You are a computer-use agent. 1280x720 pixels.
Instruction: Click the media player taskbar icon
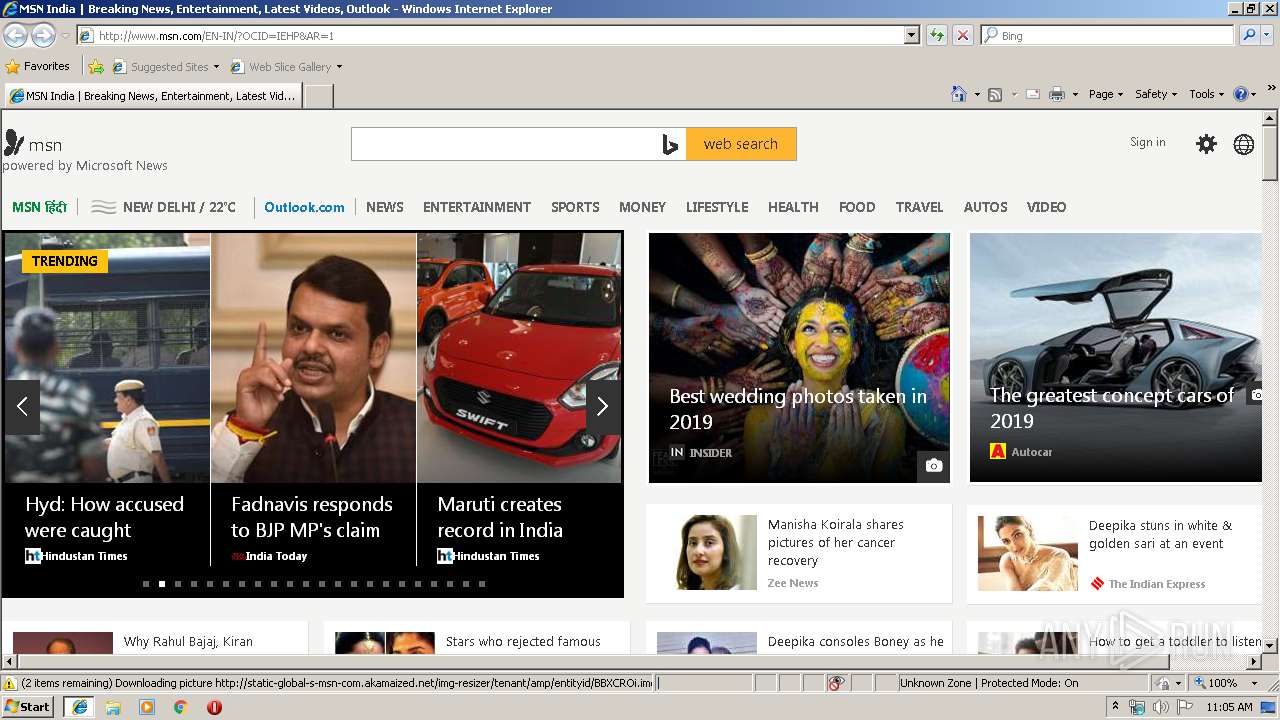(147, 707)
